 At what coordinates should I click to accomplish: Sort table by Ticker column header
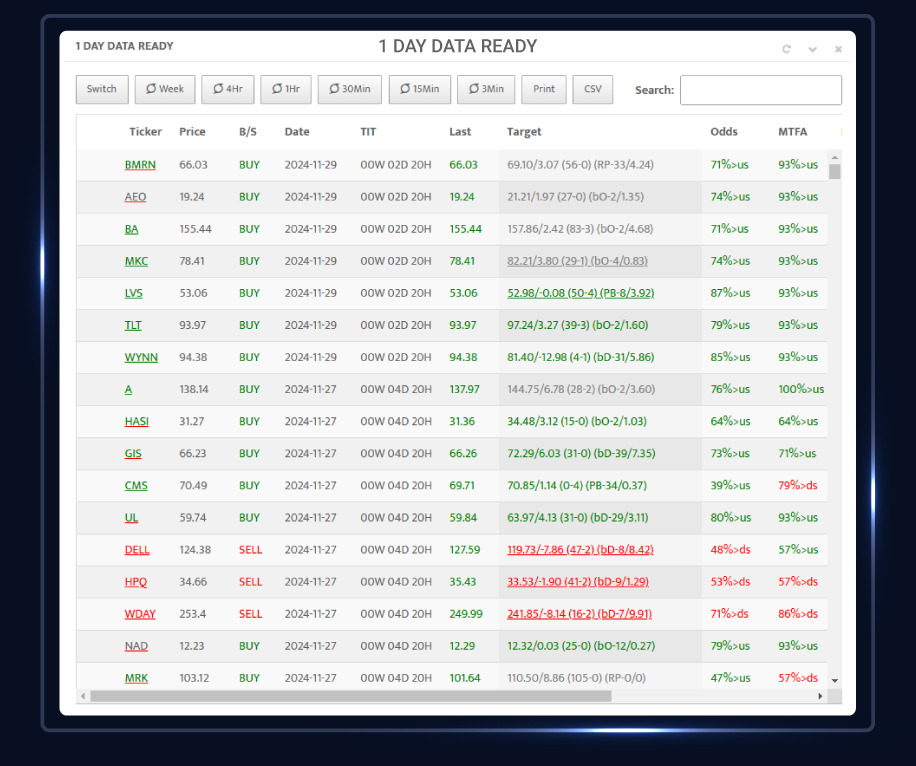[145, 131]
